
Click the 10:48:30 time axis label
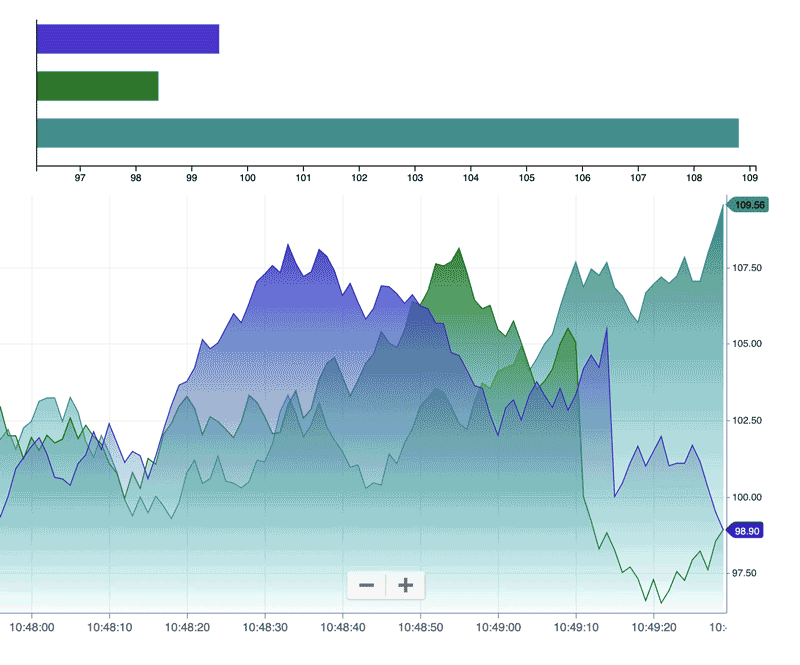(x=265, y=627)
